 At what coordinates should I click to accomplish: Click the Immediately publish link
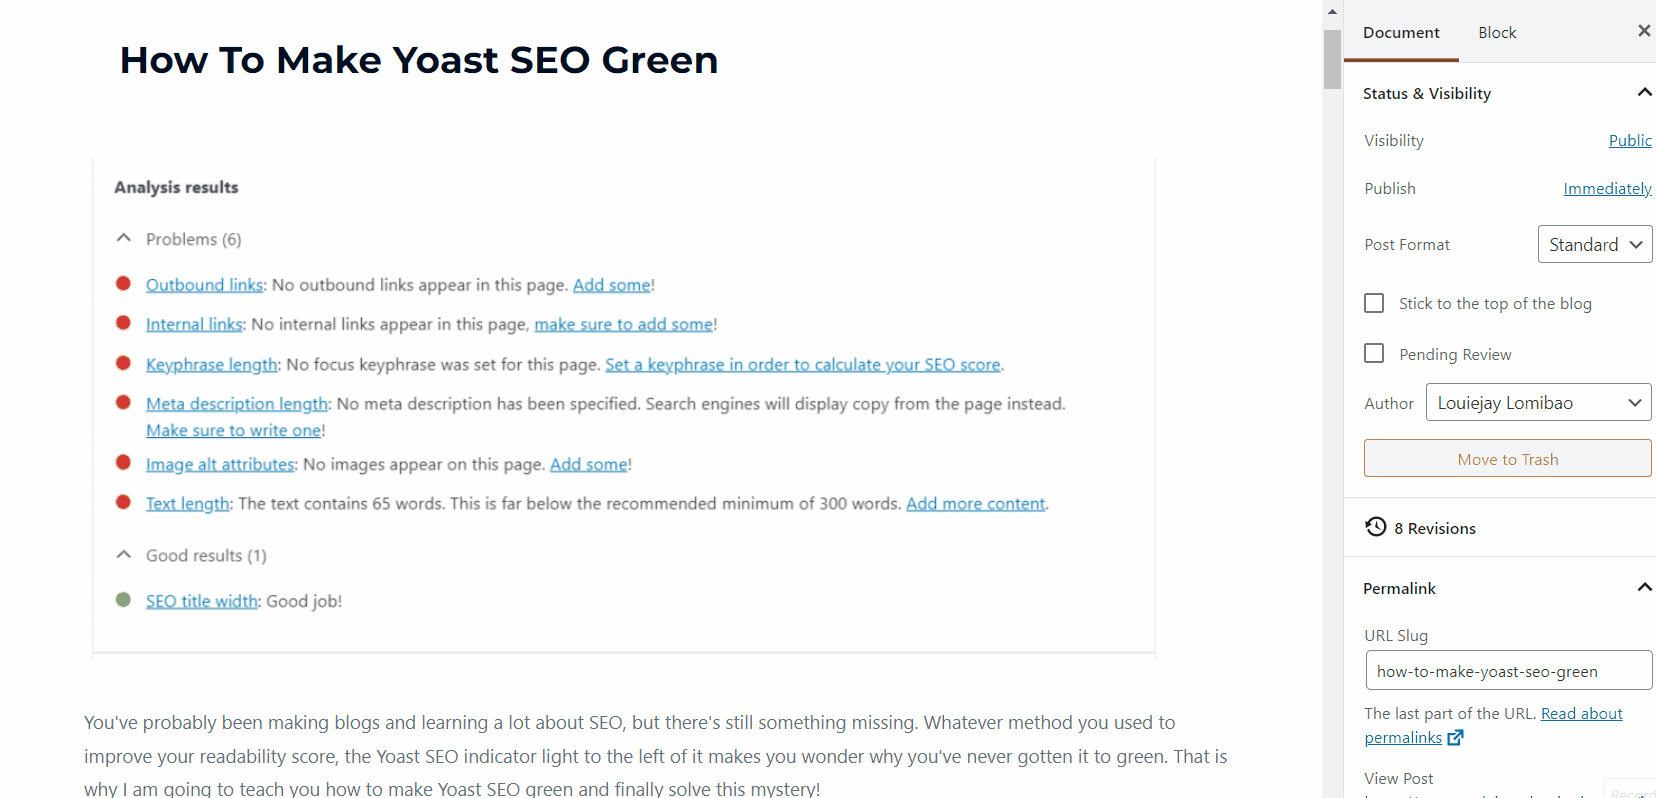pos(1607,188)
